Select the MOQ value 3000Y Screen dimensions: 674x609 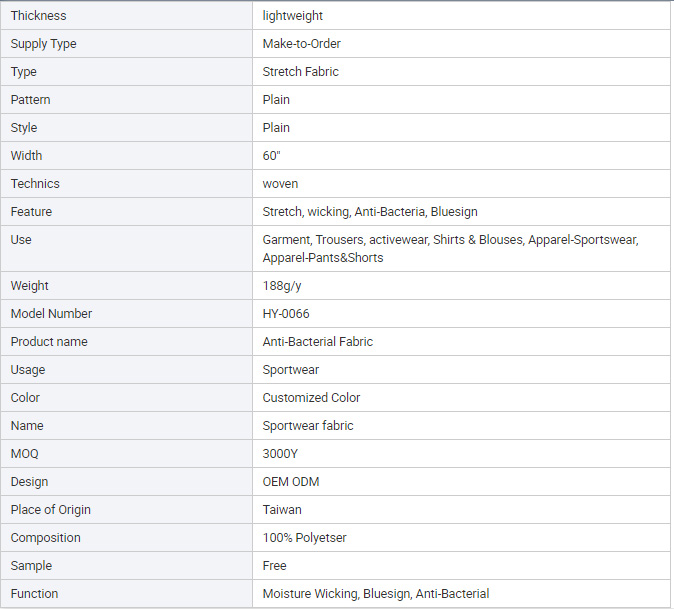coord(280,454)
